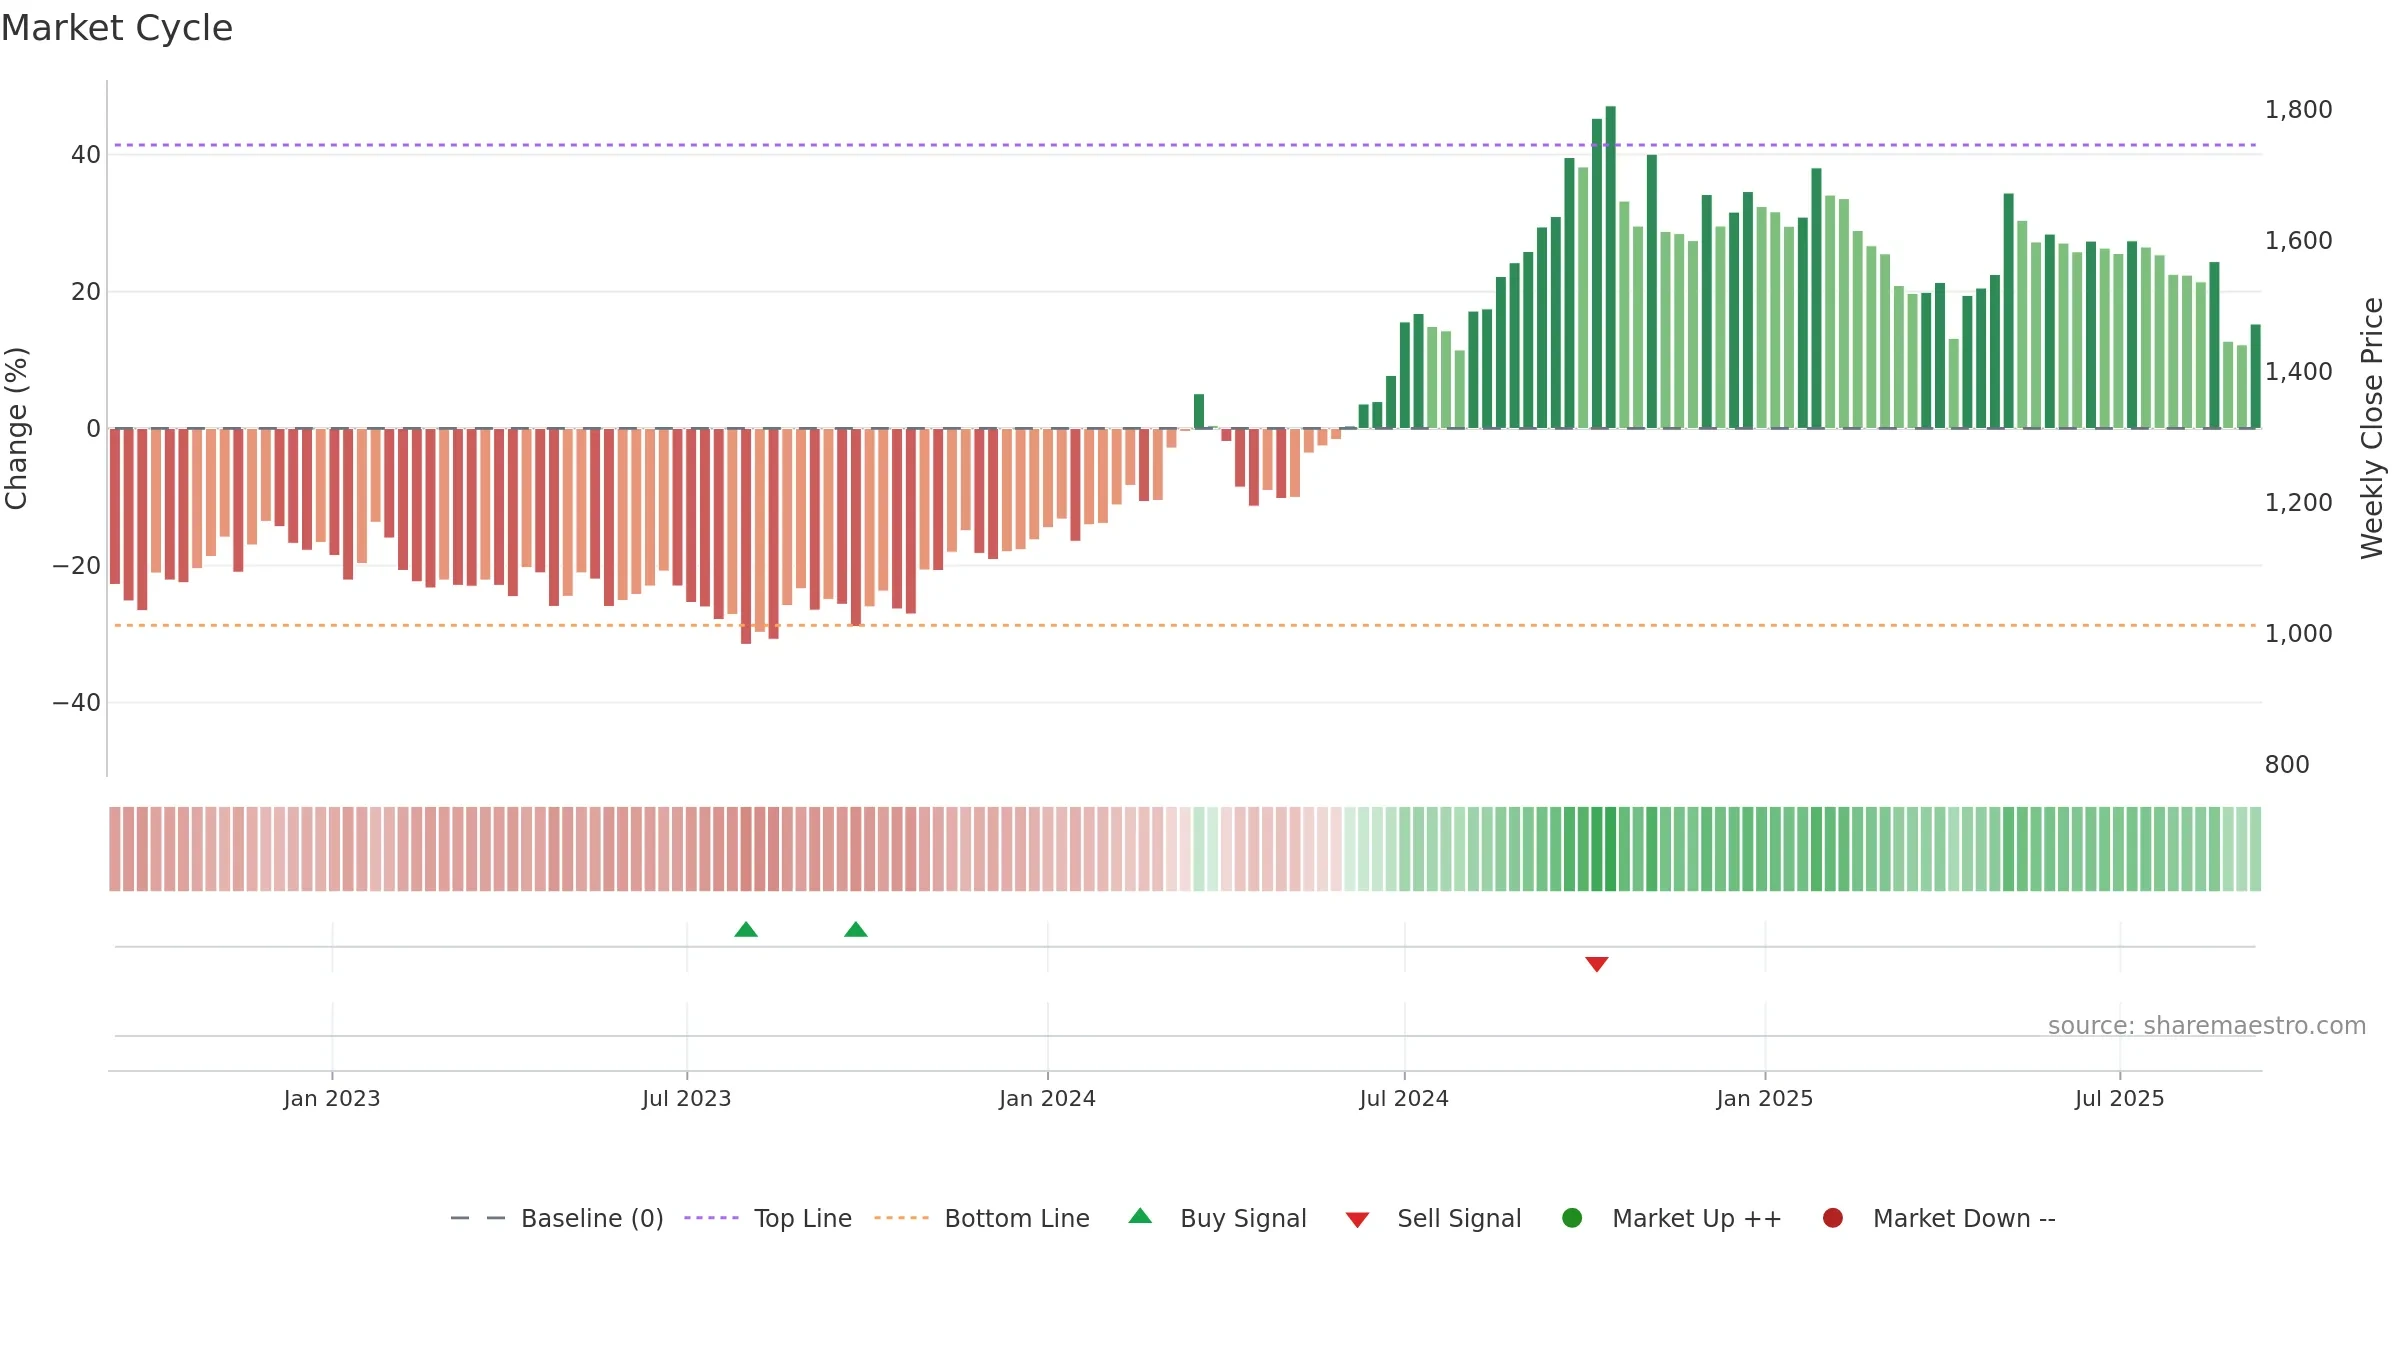The width and height of the screenshot is (2400, 1350).
Task: Click the −20 tick on the change axis
Action: click(x=77, y=566)
